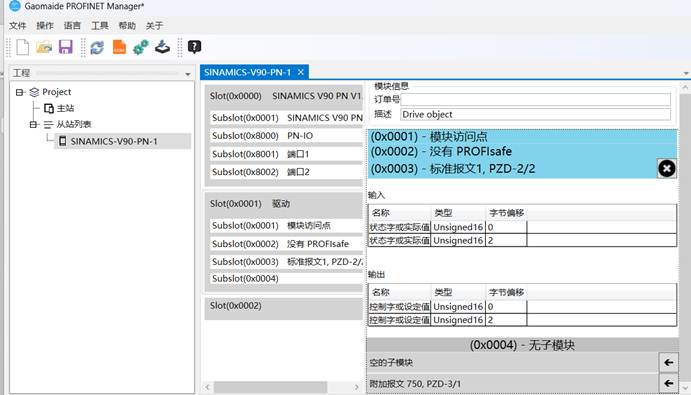
Task: Save project with purple floppy icon
Action: pyautogui.click(x=66, y=47)
